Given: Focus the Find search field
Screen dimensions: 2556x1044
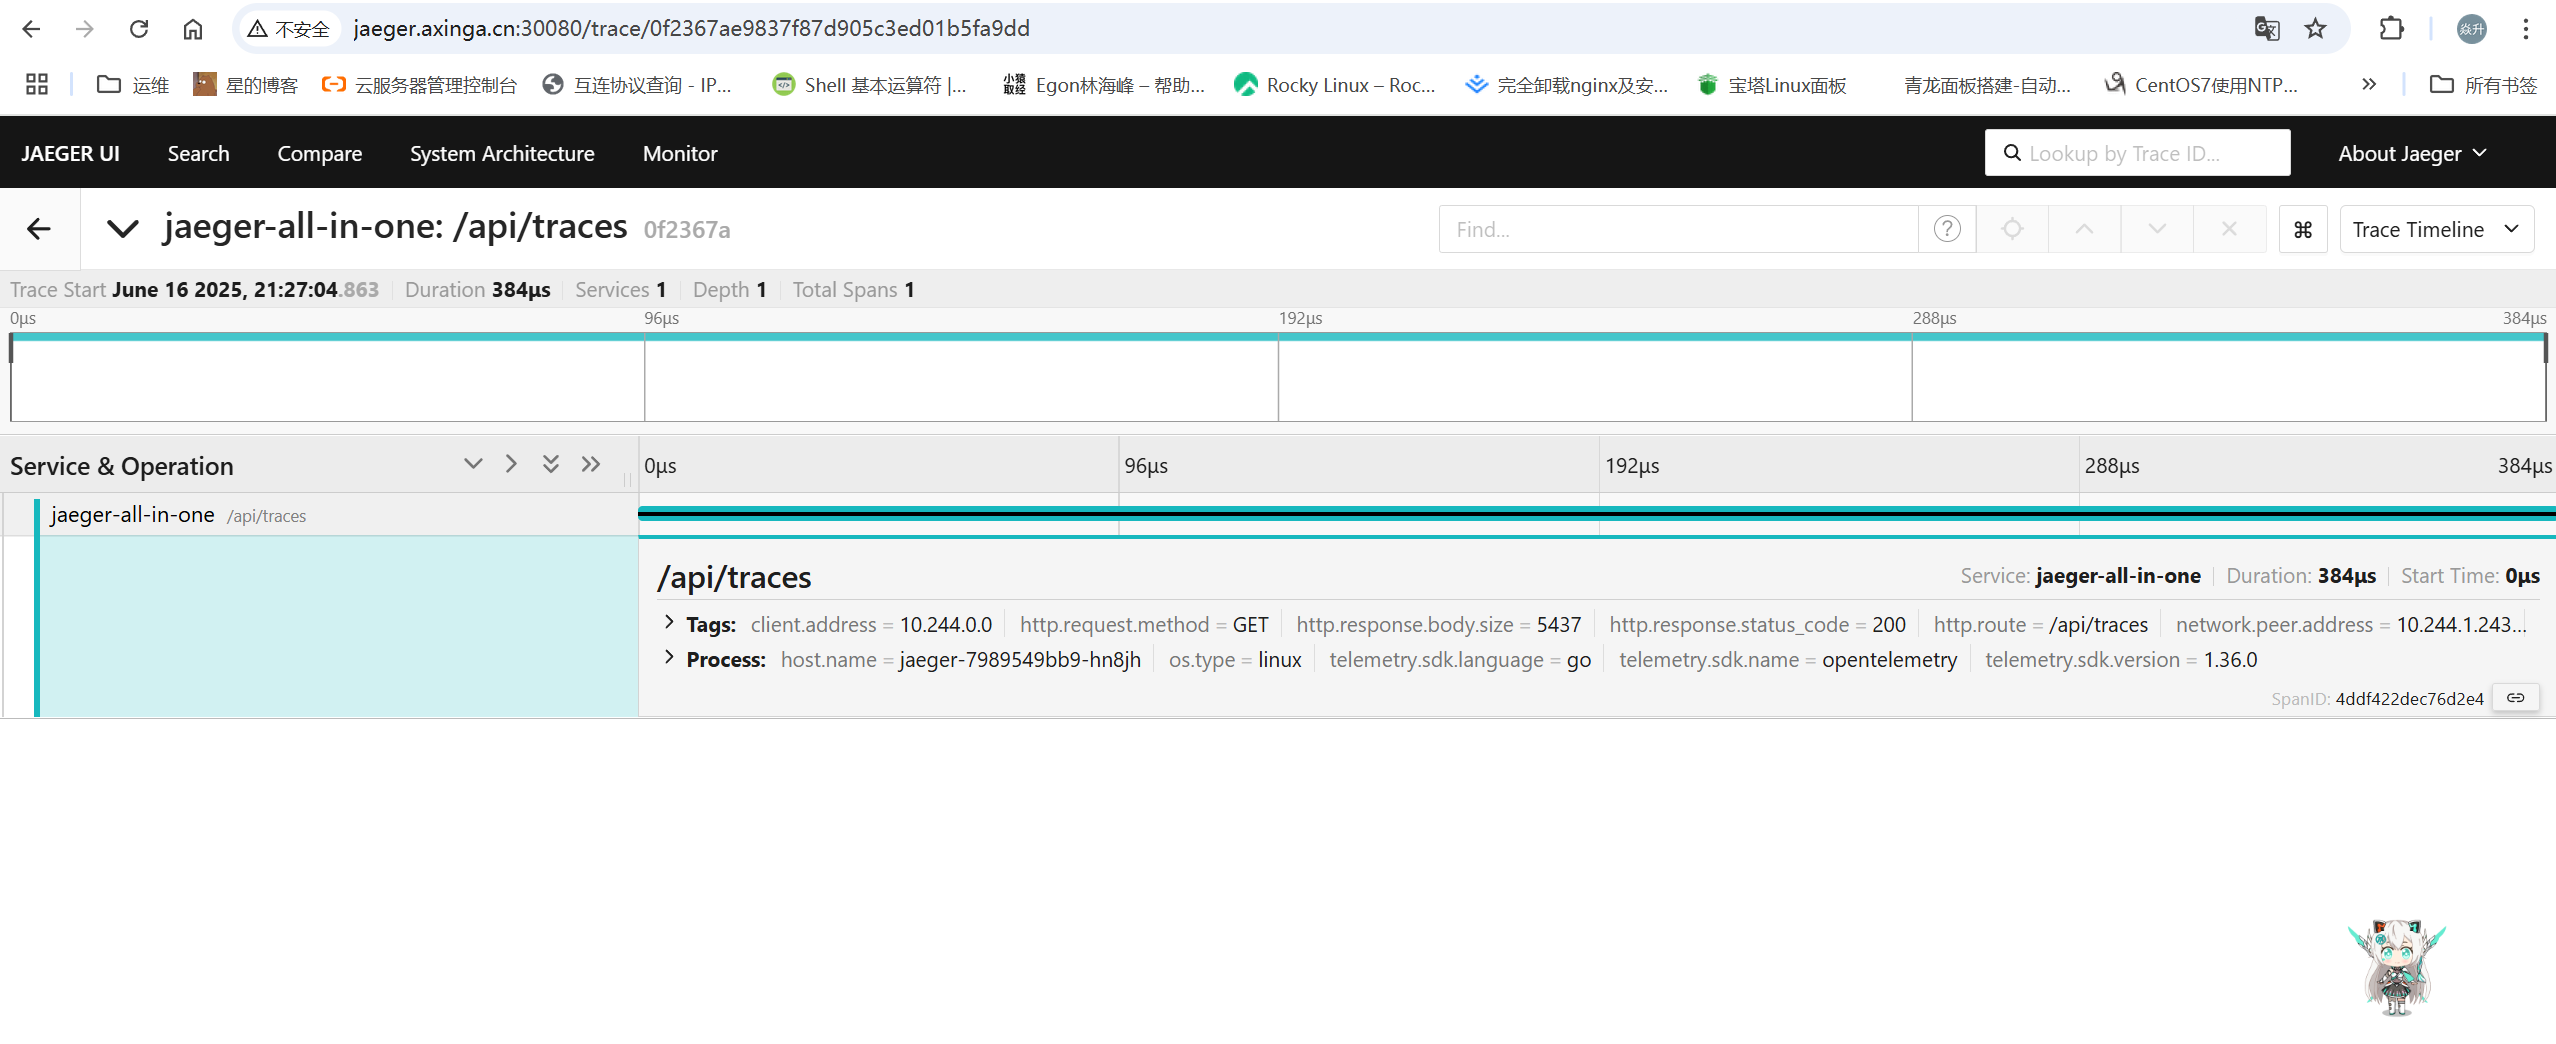Looking at the screenshot, I should tap(1678, 229).
